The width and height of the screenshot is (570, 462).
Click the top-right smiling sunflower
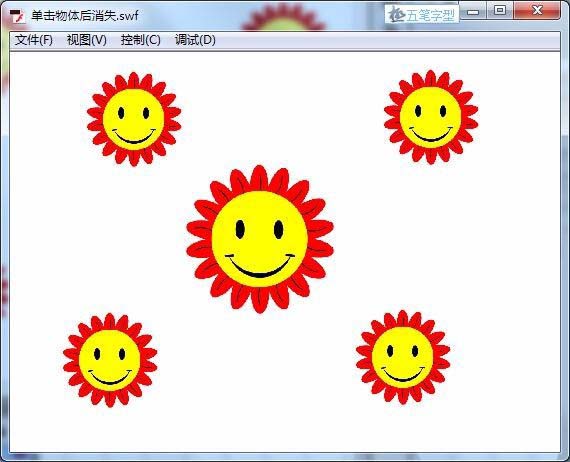tap(431, 117)
